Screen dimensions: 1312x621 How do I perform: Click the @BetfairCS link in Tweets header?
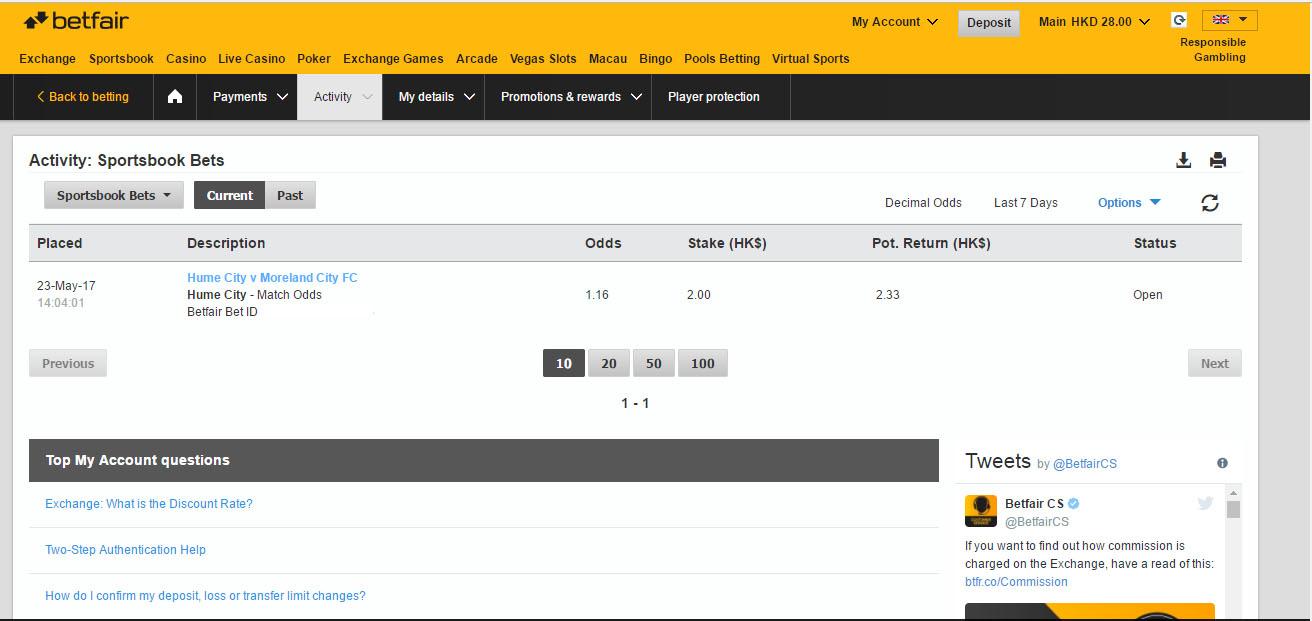pyautogui.click(x=1085, y=464)
